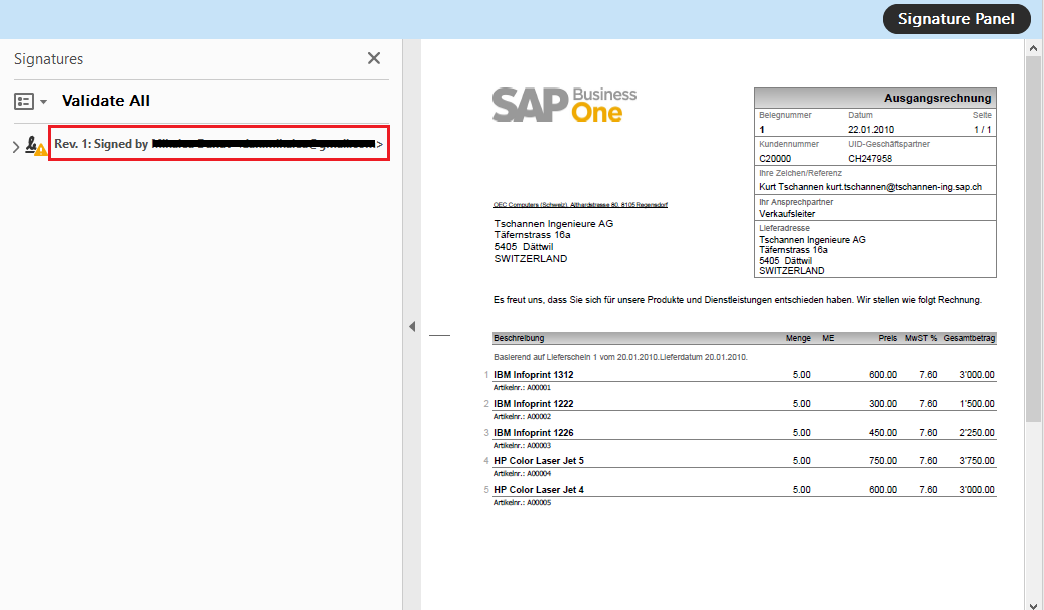The height and width of the screenshot is (610, 1044).
Task: Click the Belegnummer label
Action: click(785, 115)
